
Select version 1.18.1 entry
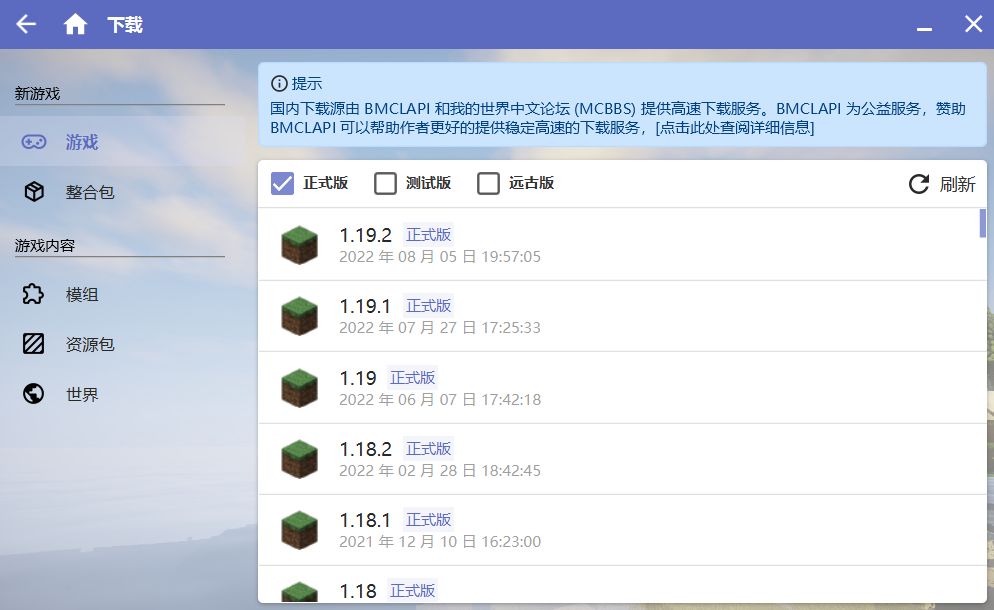pos(619,530)
